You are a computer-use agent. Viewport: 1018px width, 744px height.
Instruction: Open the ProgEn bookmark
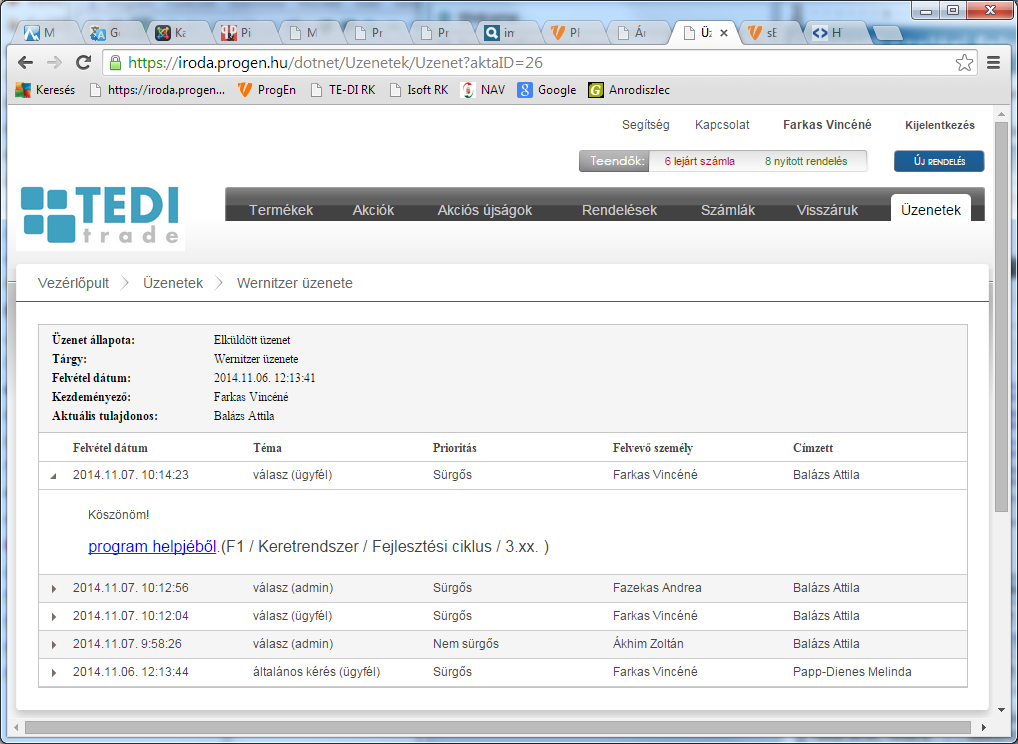coord(267,90)
